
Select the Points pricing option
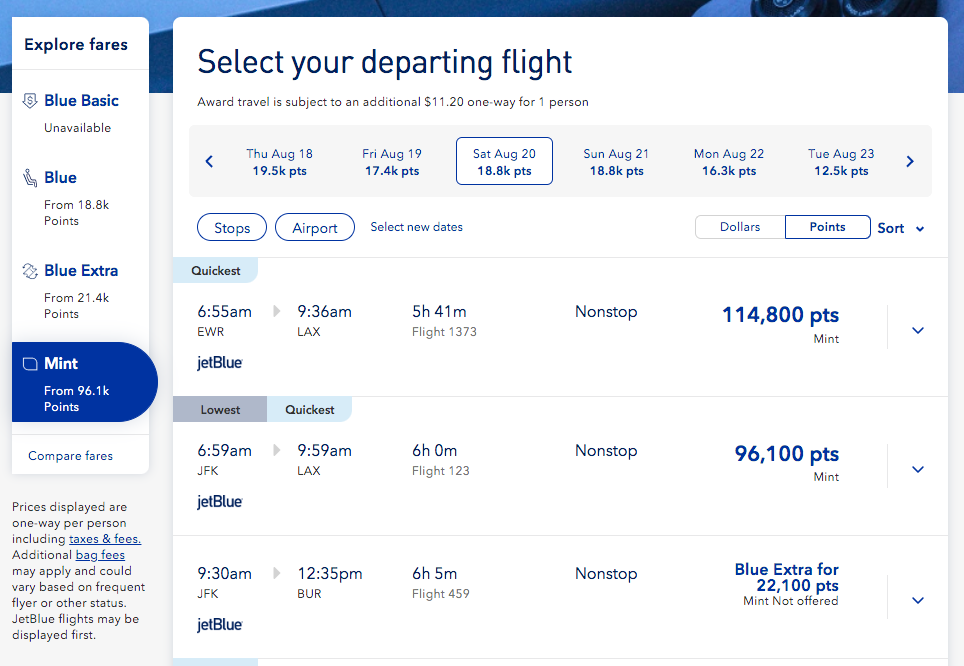tap(827, 227)
